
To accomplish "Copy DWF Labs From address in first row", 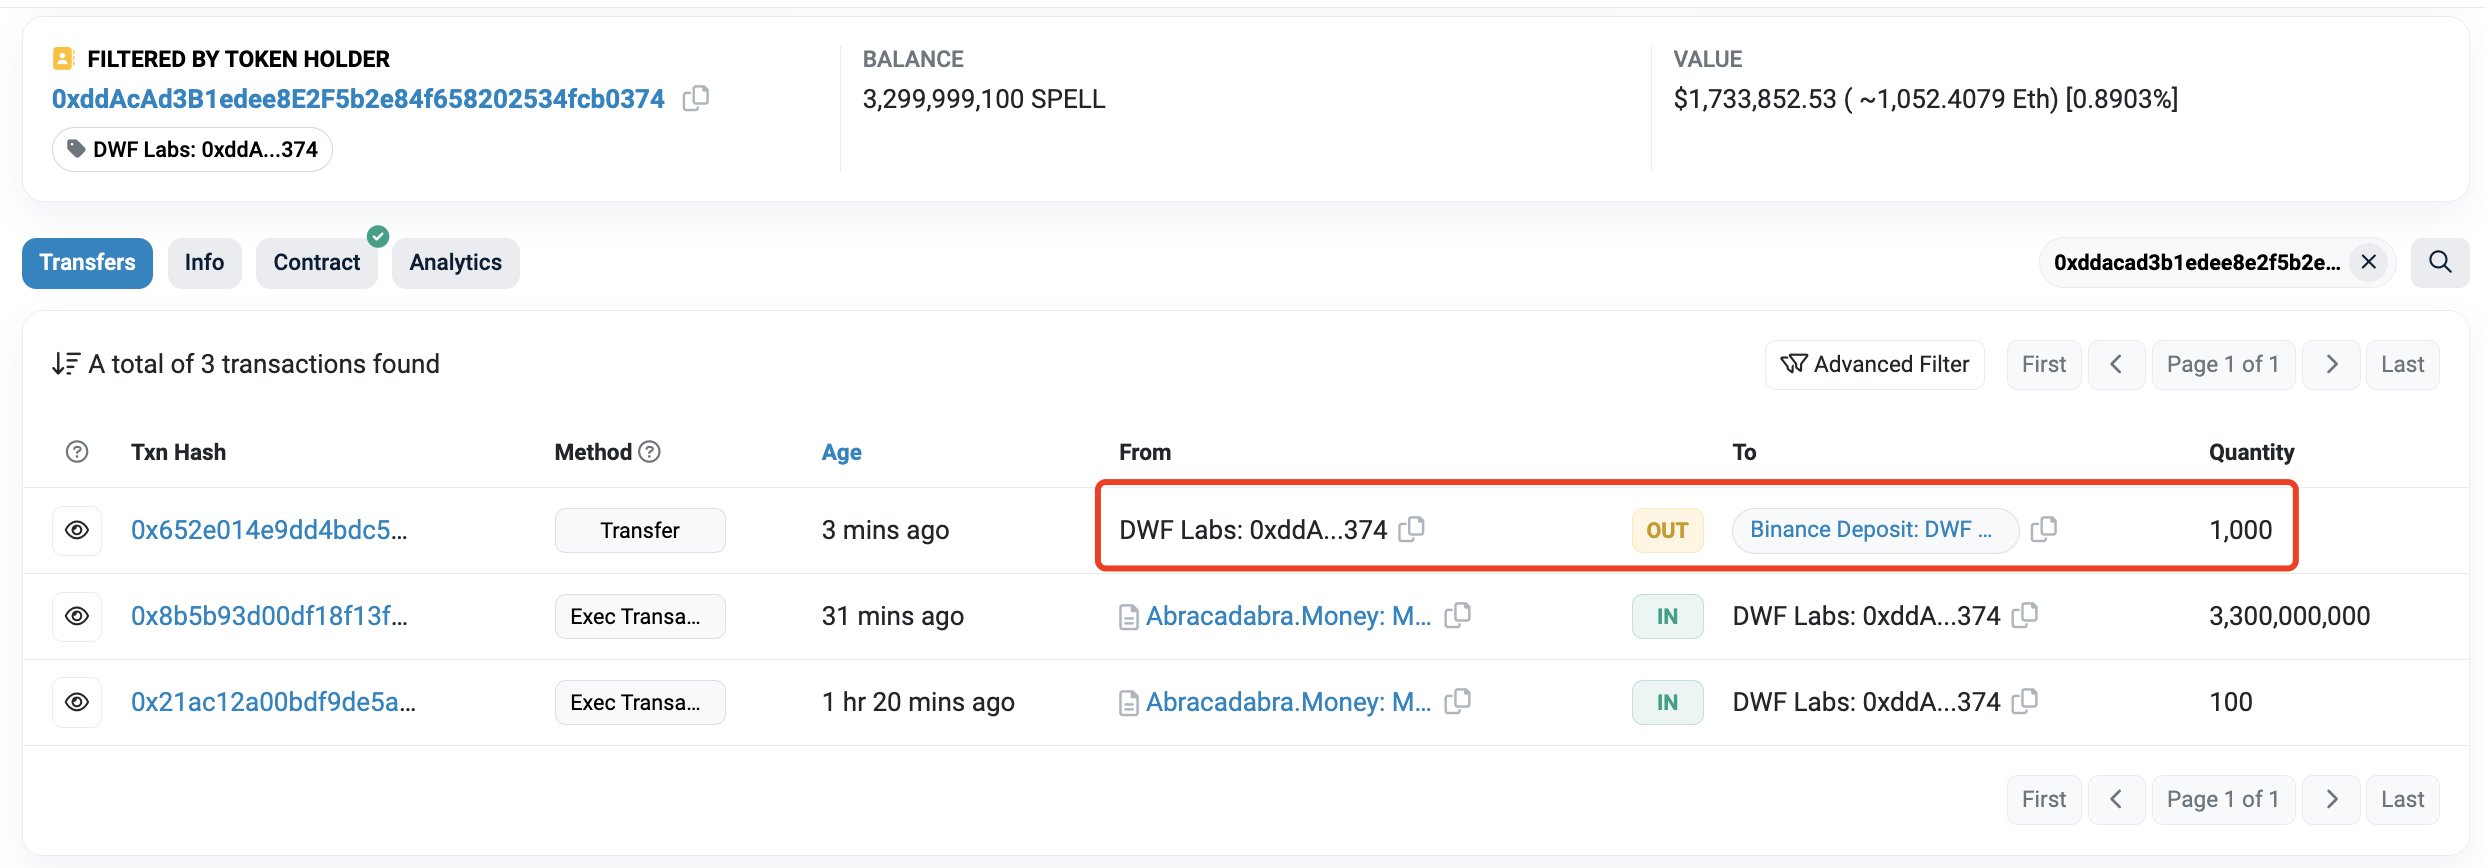I will [x=1411, y=529].
